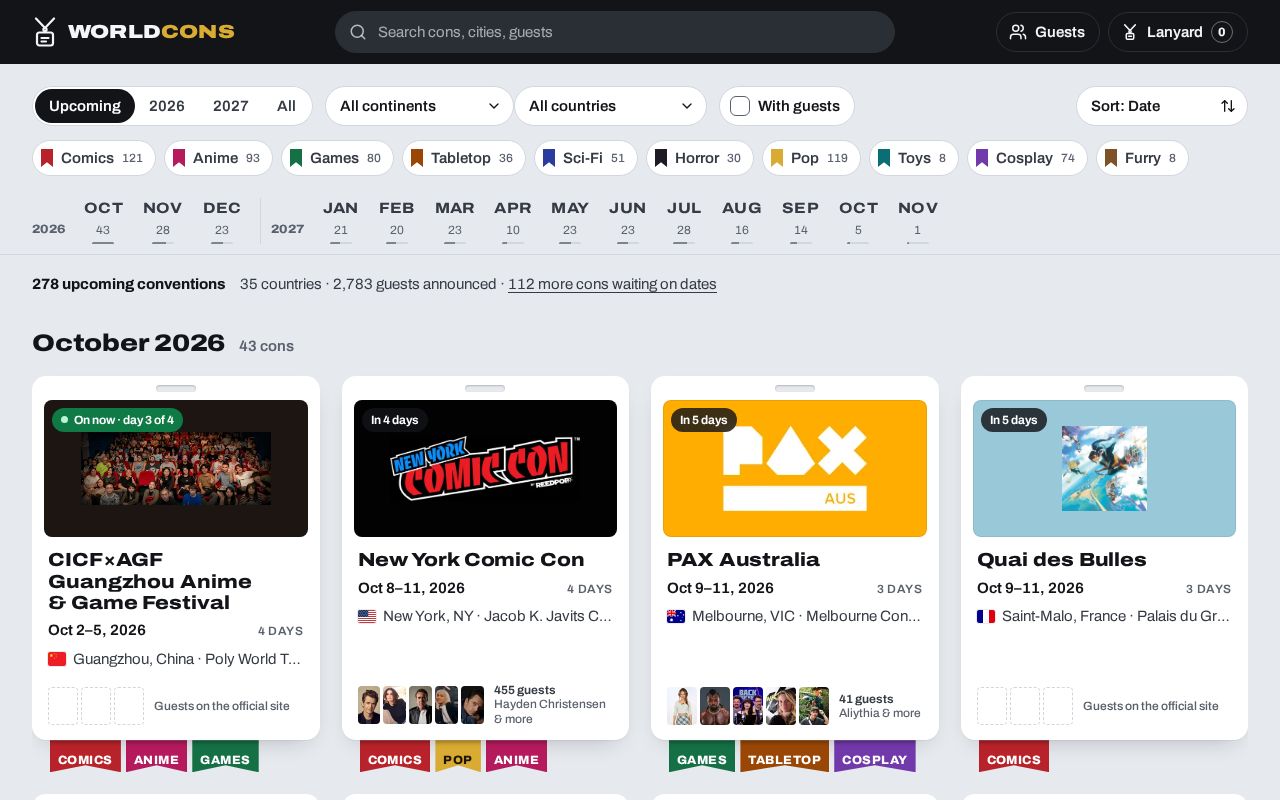Open the Quai des Bulles title
Screen dimensions: 1280x800
1062,560
